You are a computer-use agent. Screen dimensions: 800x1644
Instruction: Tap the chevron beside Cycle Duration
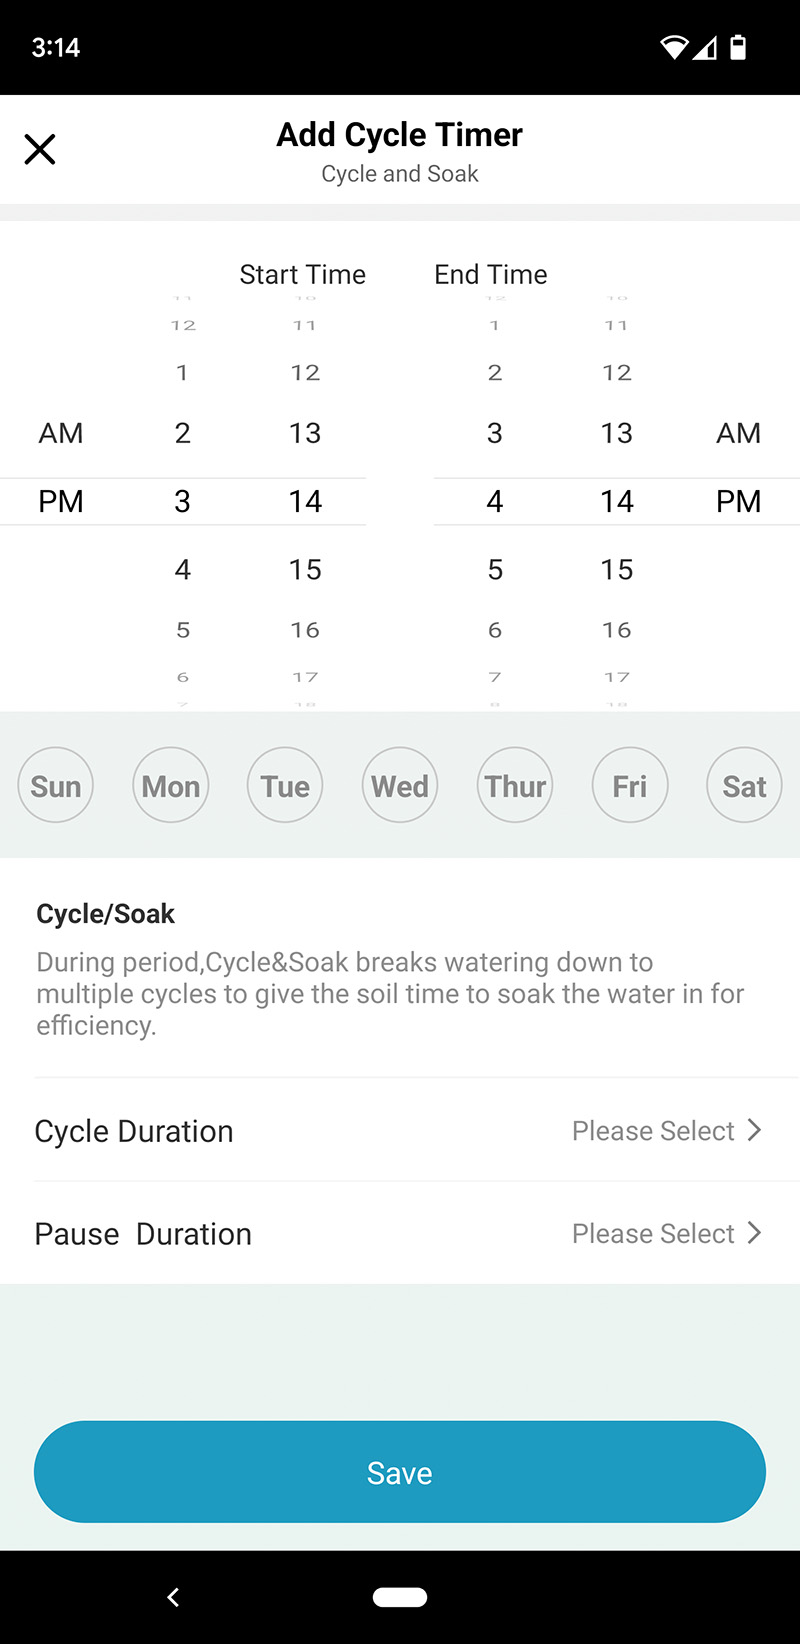tap(755, 1130)
